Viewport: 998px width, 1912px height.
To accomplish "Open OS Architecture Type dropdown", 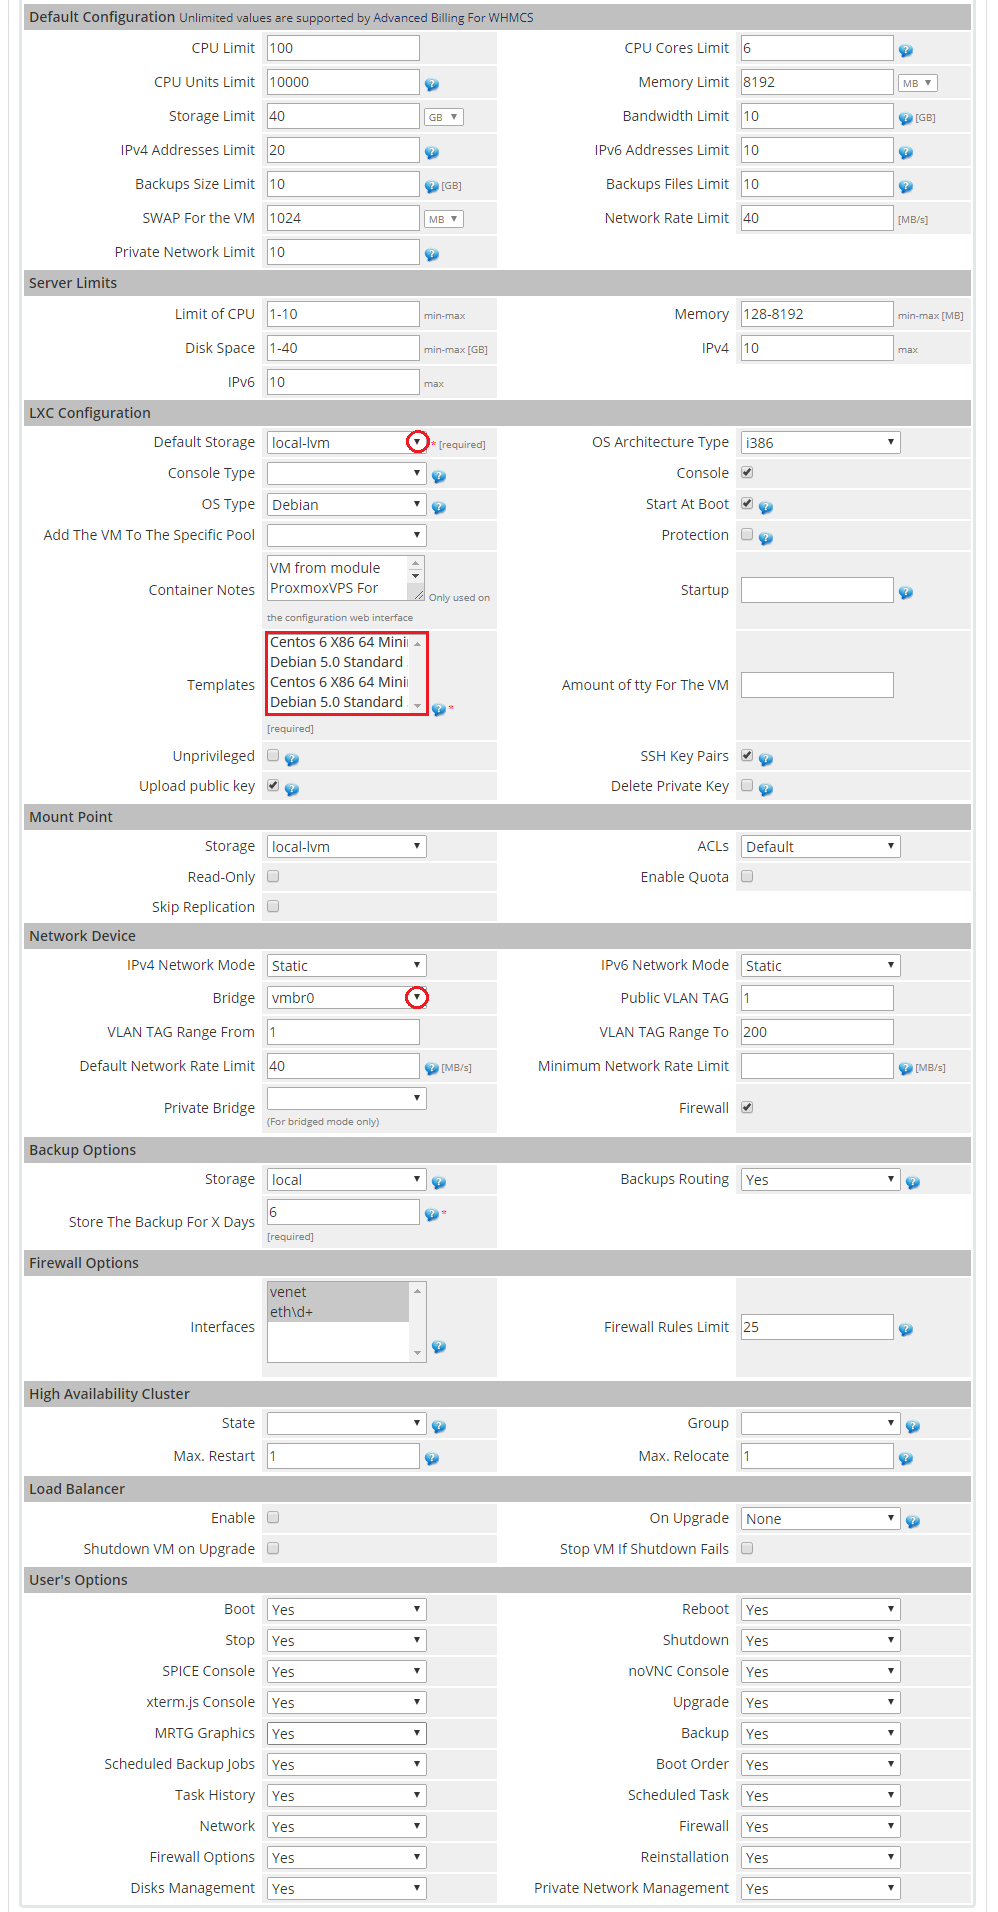I will click(x=820, y=442).
